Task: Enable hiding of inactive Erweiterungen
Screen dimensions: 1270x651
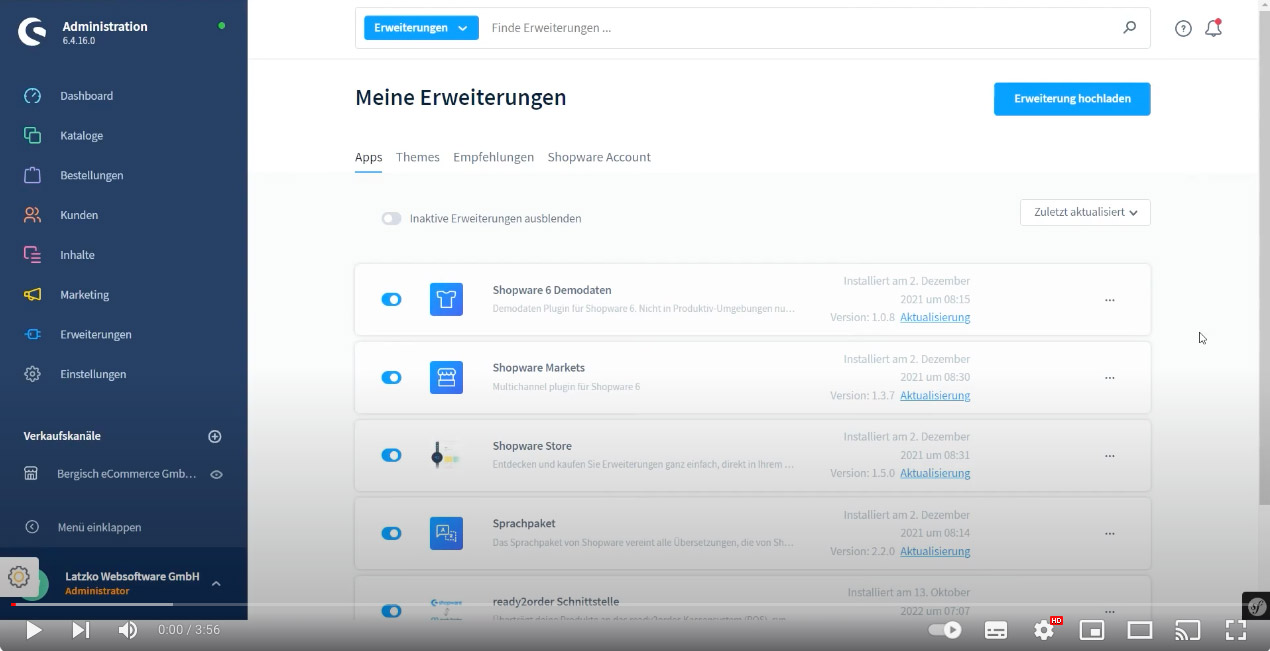Action: (x=391, y=218)
